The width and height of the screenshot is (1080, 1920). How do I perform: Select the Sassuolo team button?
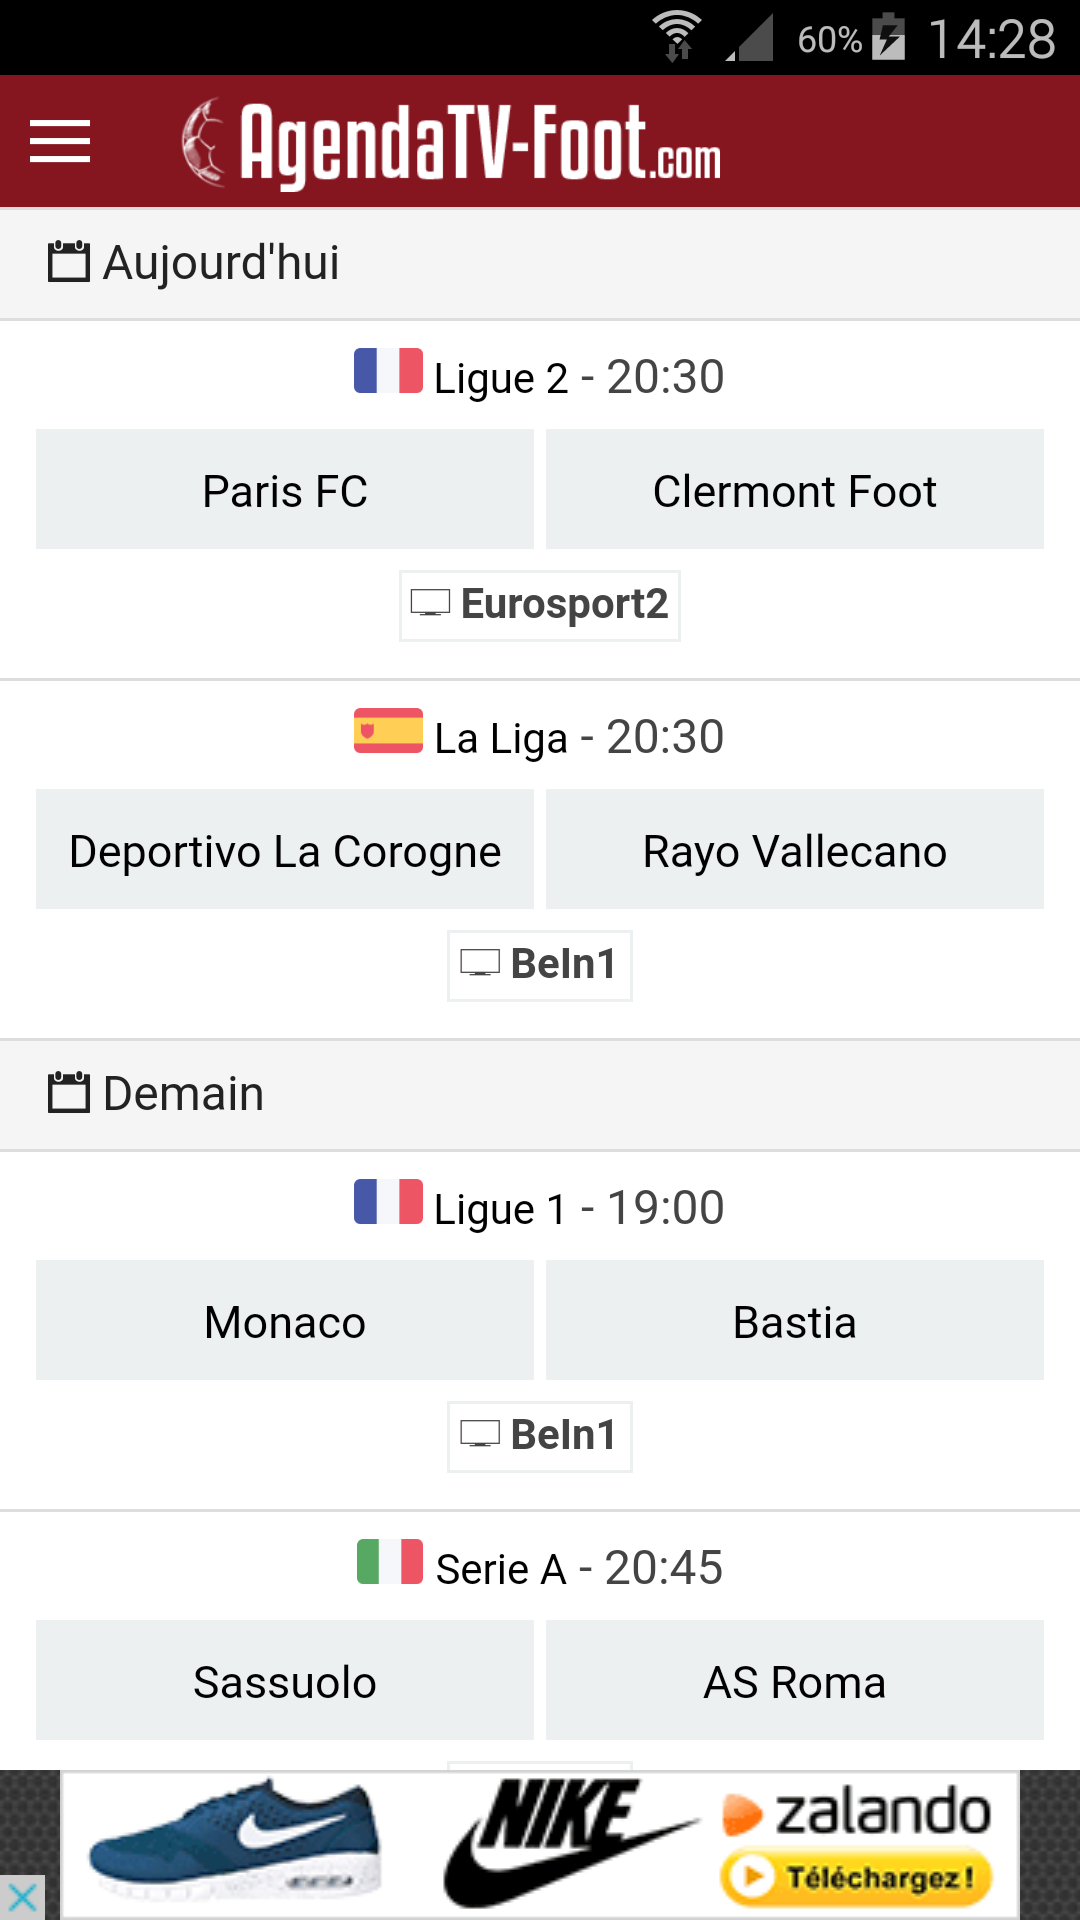coord(285,1681)
